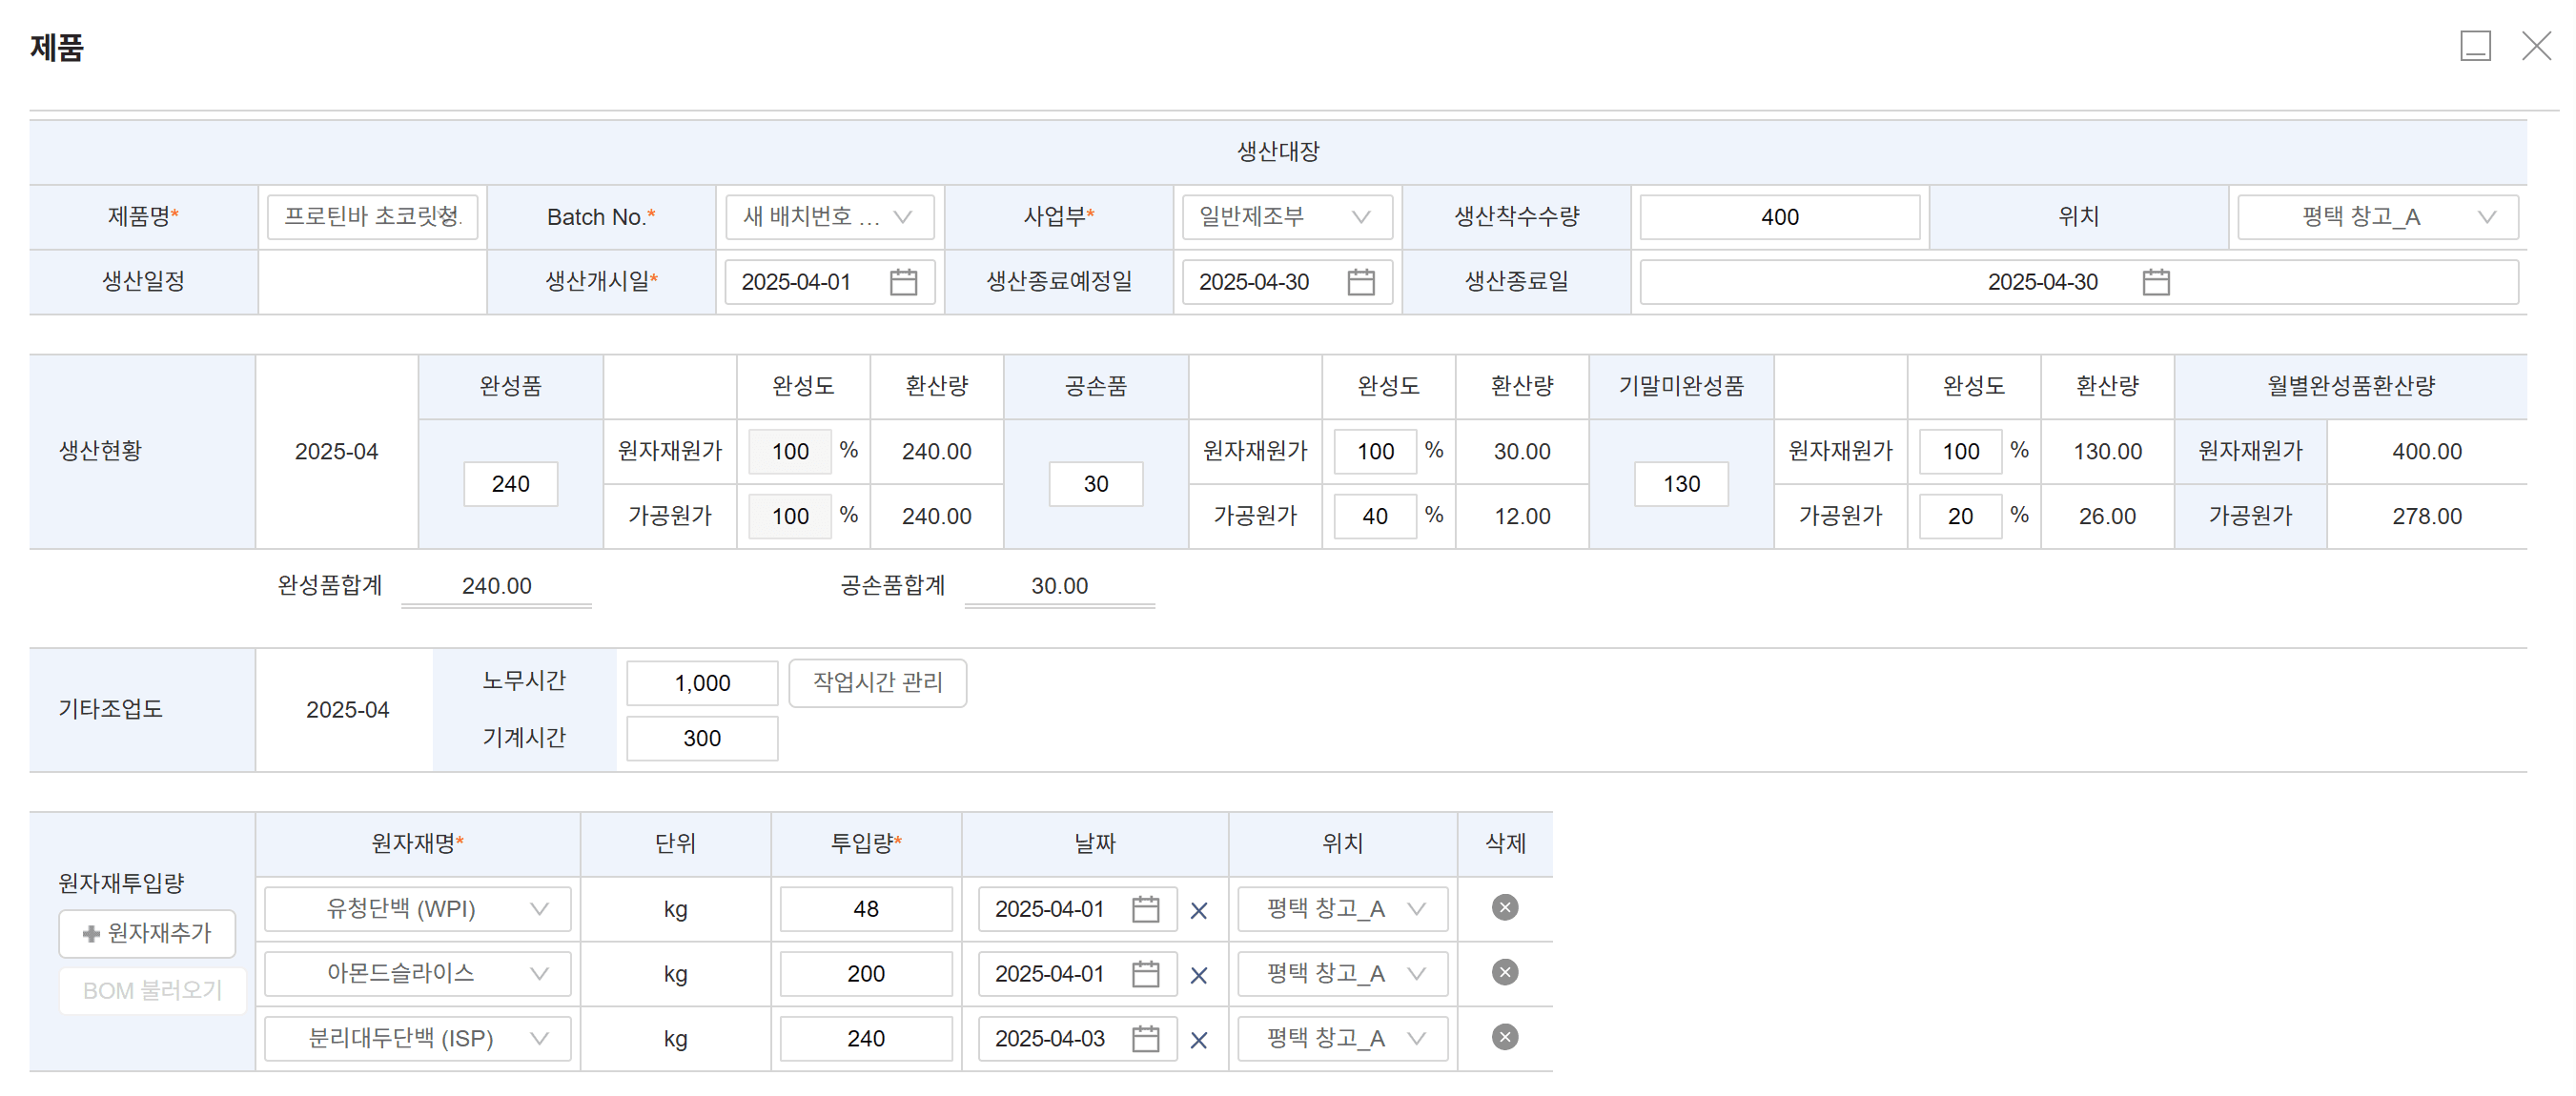Open calendar for 생산종료예정일 date field

1360,282
